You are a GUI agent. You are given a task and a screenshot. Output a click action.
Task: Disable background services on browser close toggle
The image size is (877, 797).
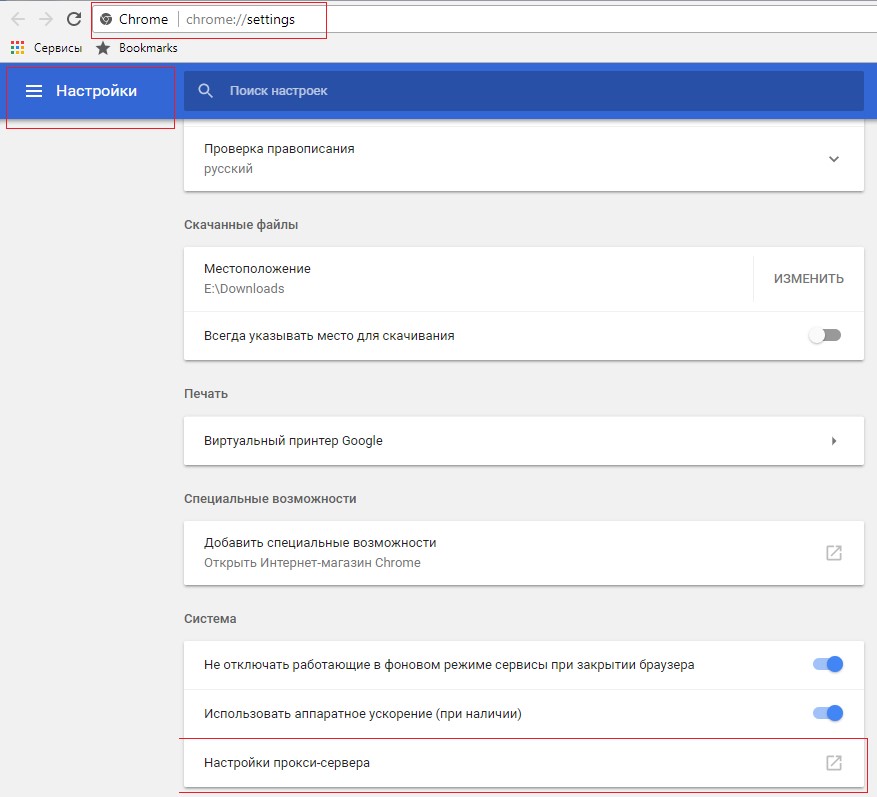pos(828,664)
